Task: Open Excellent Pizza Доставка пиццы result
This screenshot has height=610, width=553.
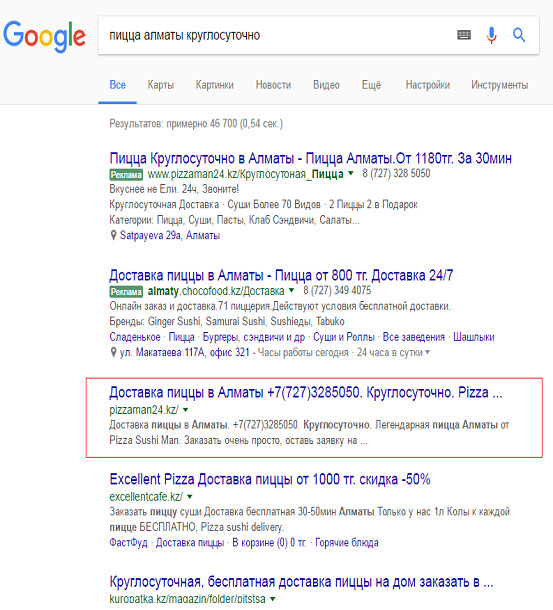Action: (270, 479)
